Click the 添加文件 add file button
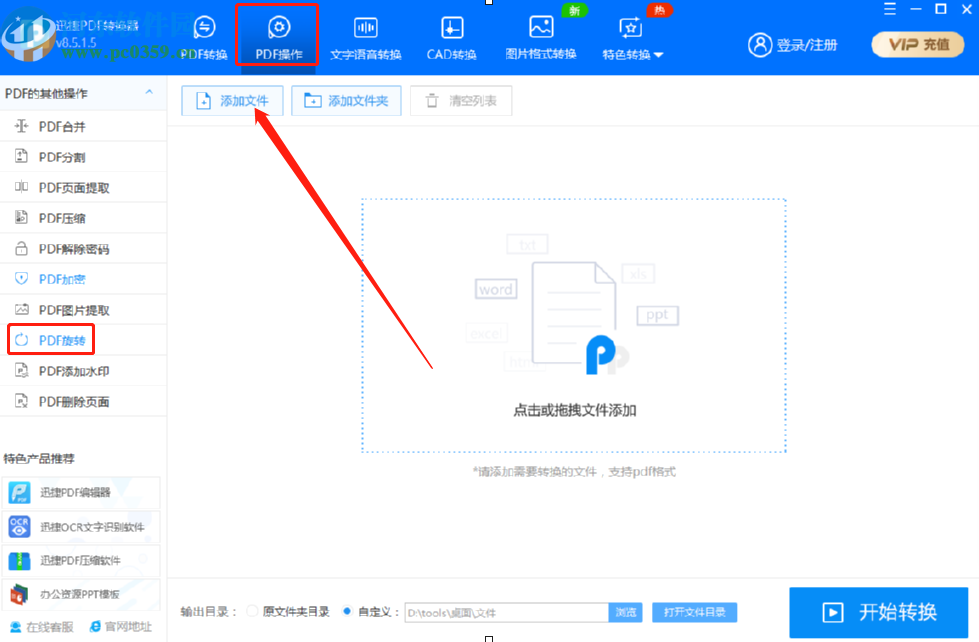Image resolution: width=979 pixels, height=642 pixels. [x=231, y=100]
